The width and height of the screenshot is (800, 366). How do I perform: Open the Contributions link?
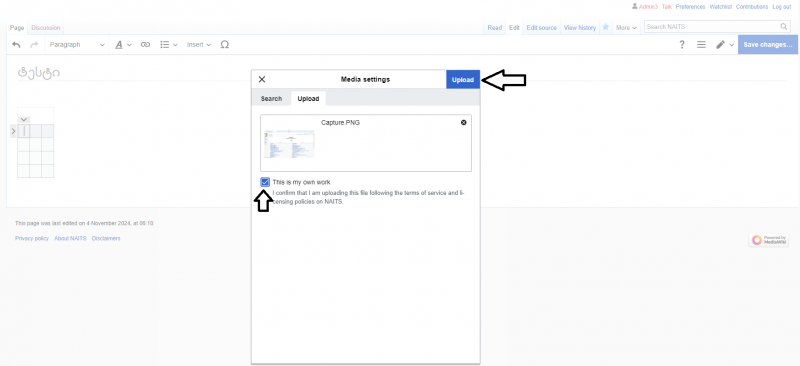(x=752, y=7)
